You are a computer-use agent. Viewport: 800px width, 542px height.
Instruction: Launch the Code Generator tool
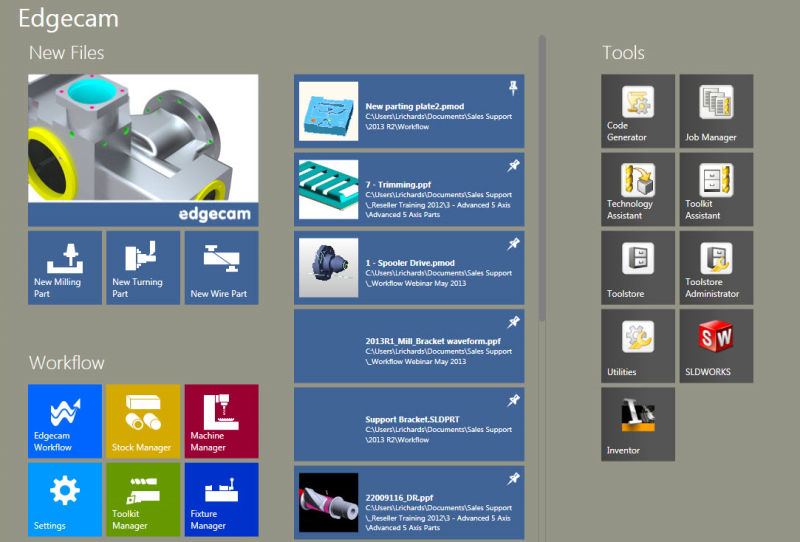(x=638, y=111)
